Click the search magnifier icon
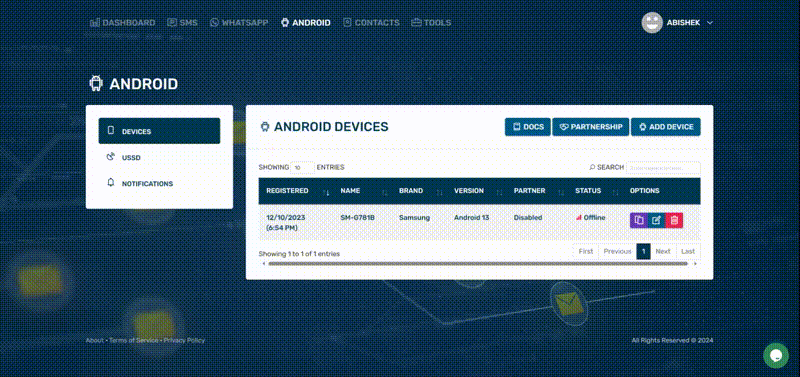Image resolution: width=800 pixels, height=377 pixels. click(x=592, y=167)
